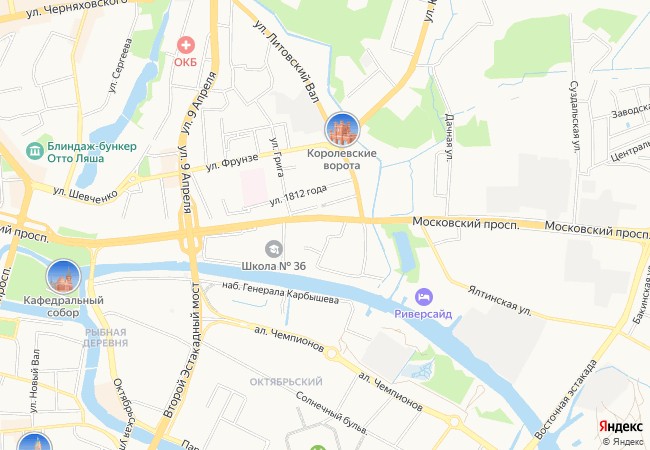Viewport: 650px width, 450px height.
Task: Click the partial landmark marker at bottom-left corner
Action: pyautogui.click(x=35, y=442)
